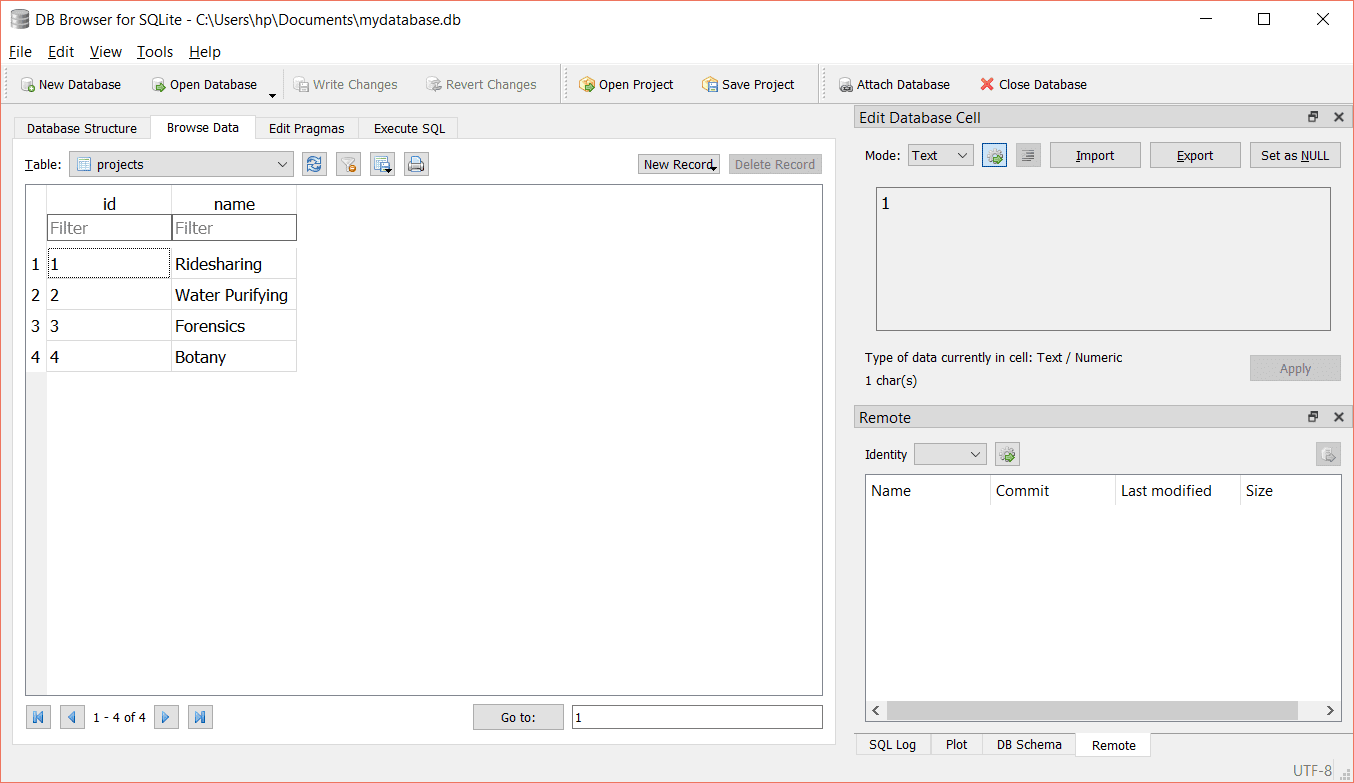Save the table as a file
Screen dimensions: 1354x783
[x=382, y=163]
